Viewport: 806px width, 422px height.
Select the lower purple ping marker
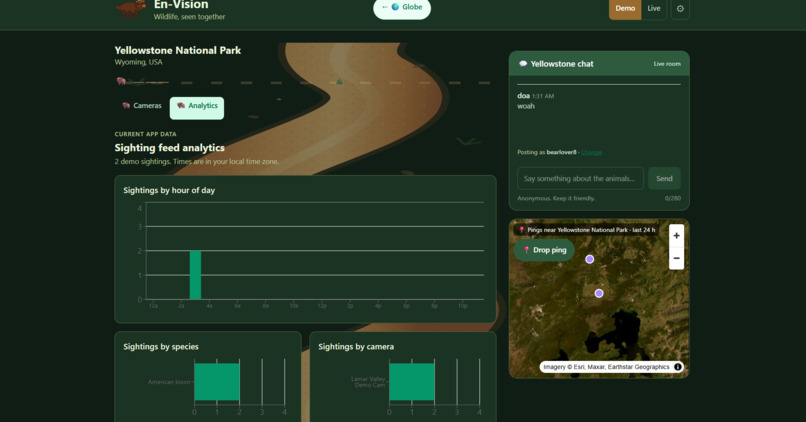click(599, 293)
